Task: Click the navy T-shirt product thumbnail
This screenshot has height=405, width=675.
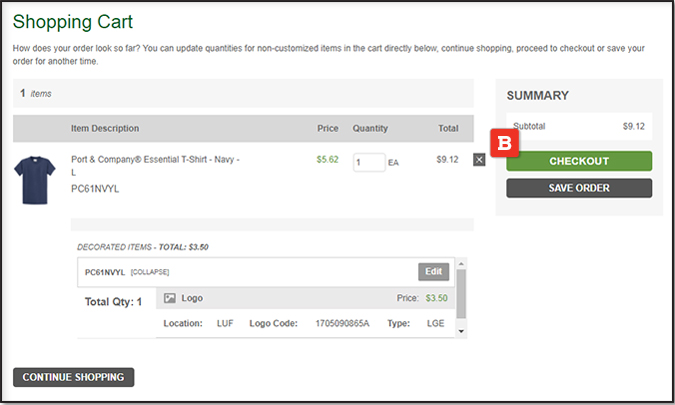Action: coord(35,180)
